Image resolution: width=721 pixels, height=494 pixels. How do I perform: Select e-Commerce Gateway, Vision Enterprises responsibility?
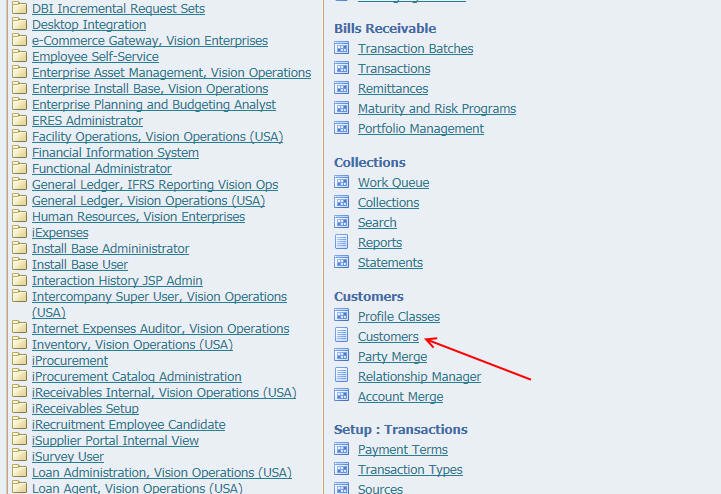[x=150, y=41]
